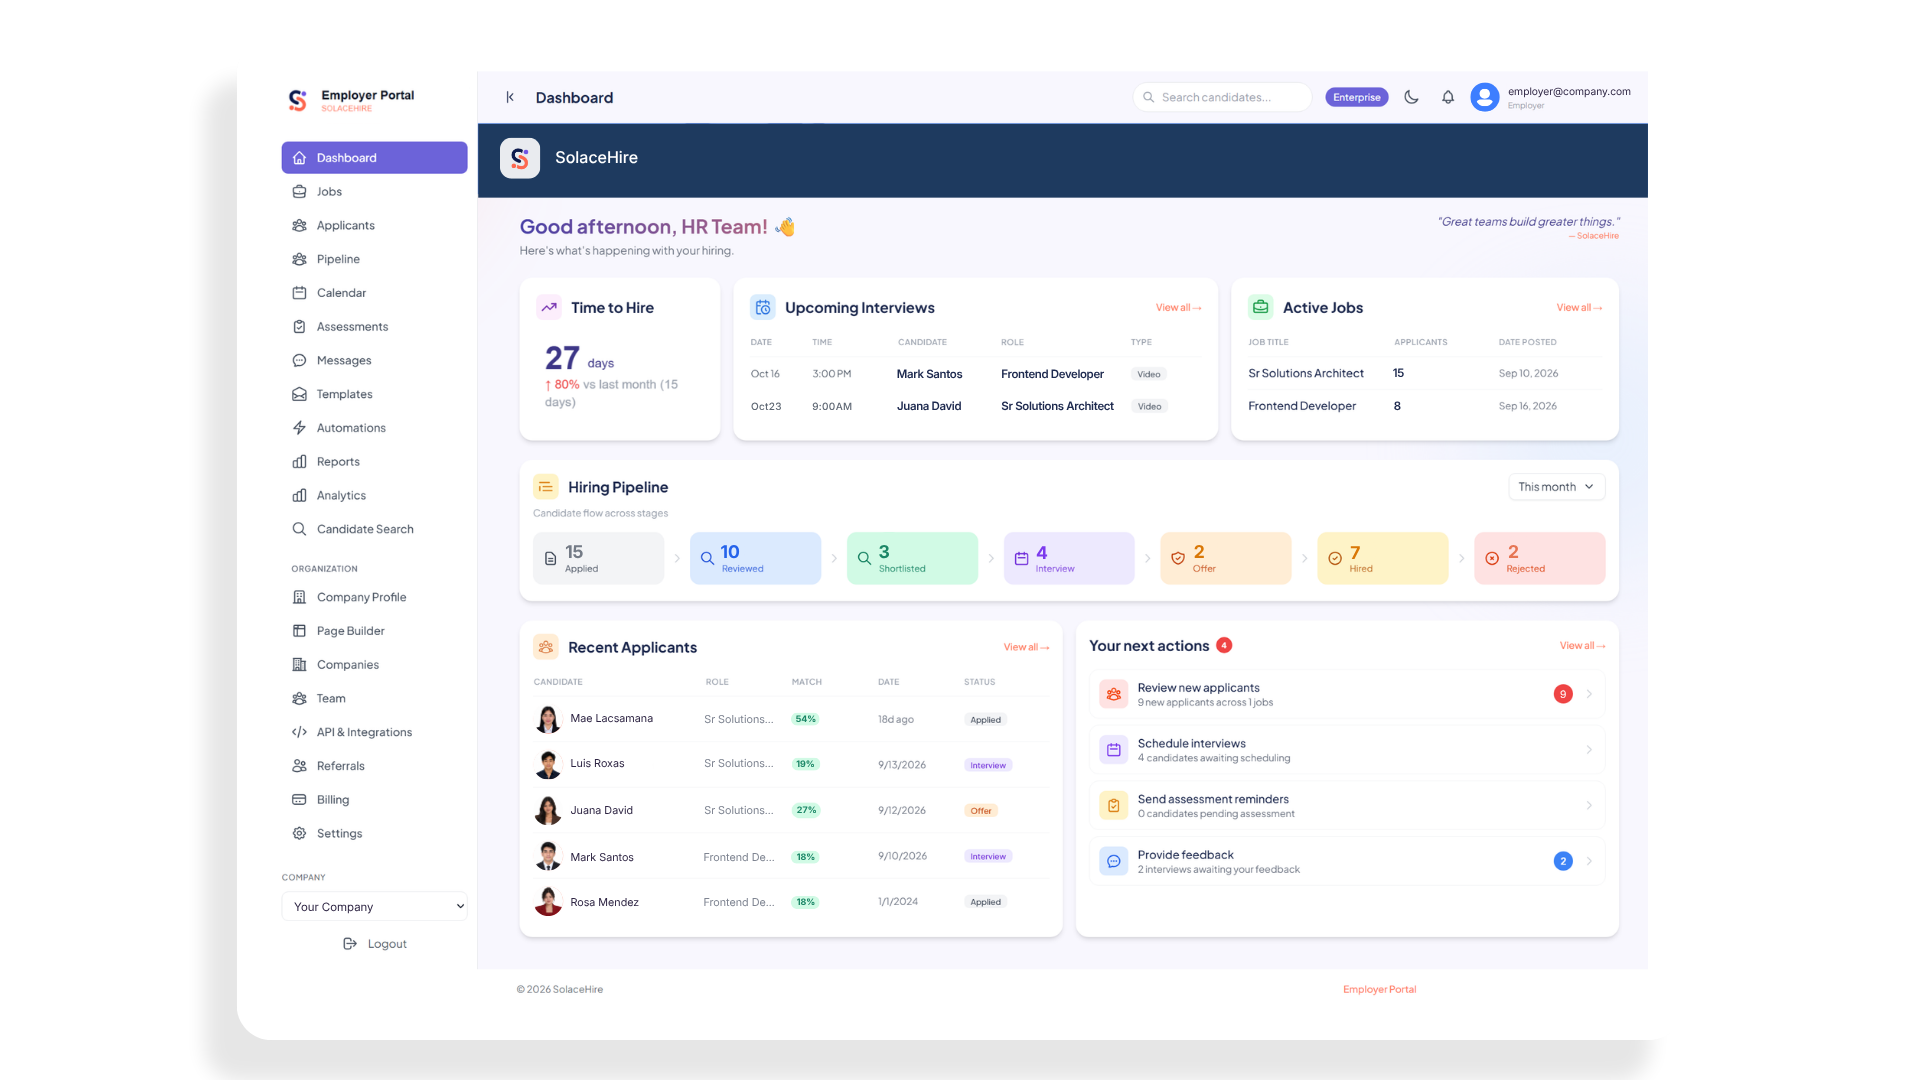Click the Time to Hire trend icon

click(x=549, y=308)
